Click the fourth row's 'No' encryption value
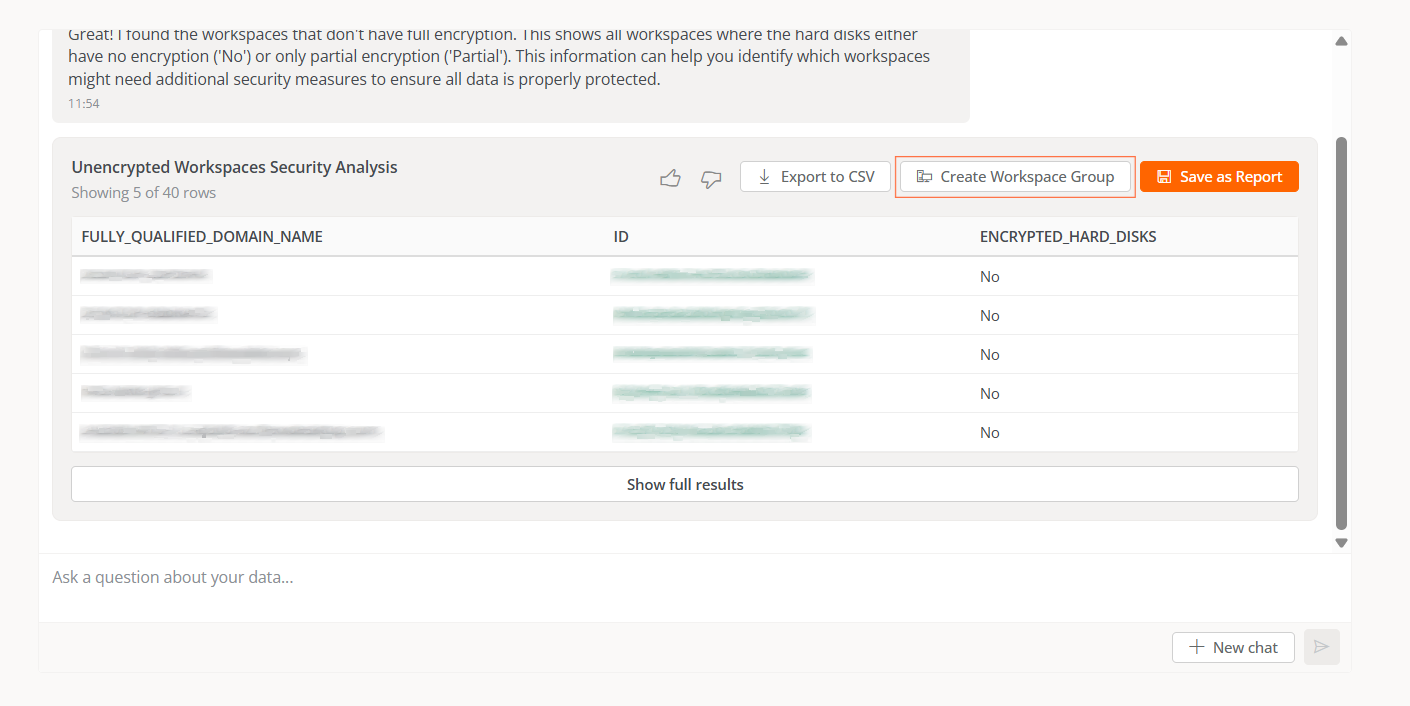This screenshot has width=1410, height=706. (x=989, y=394)
